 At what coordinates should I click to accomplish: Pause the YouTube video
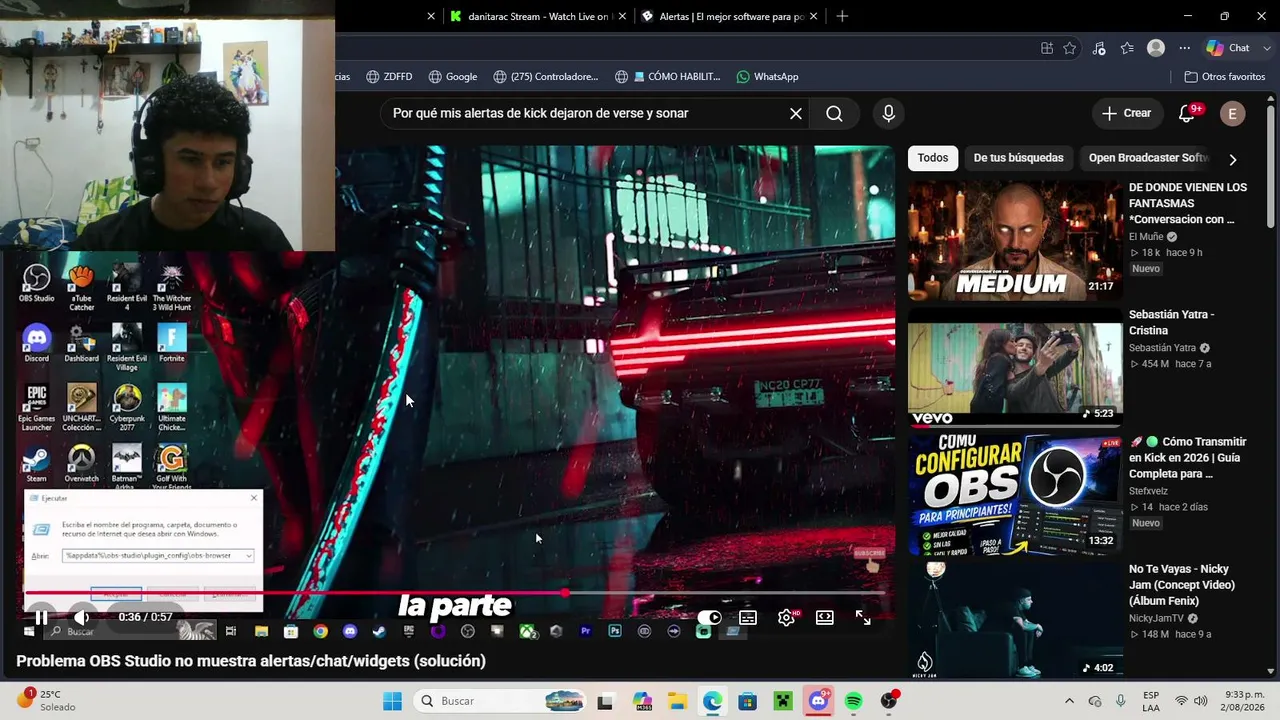(41, 618)
